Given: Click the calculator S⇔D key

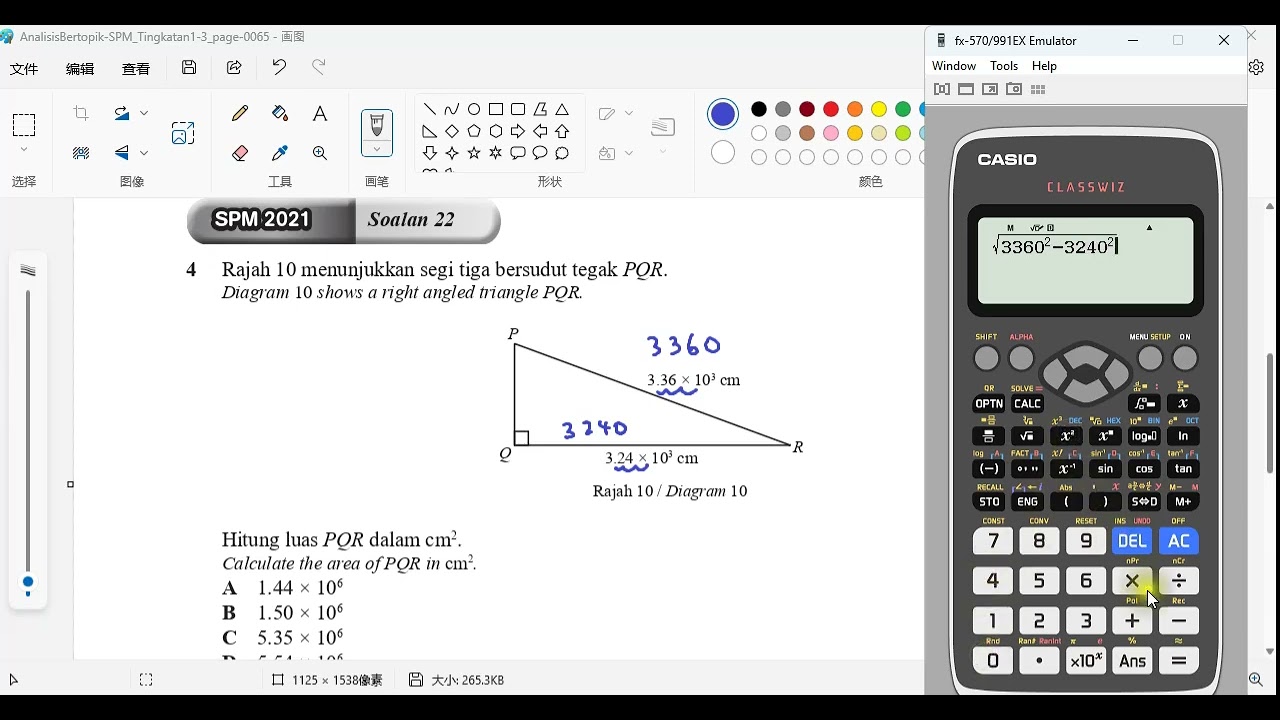Looking at the screenshot, I should 1144,502.
